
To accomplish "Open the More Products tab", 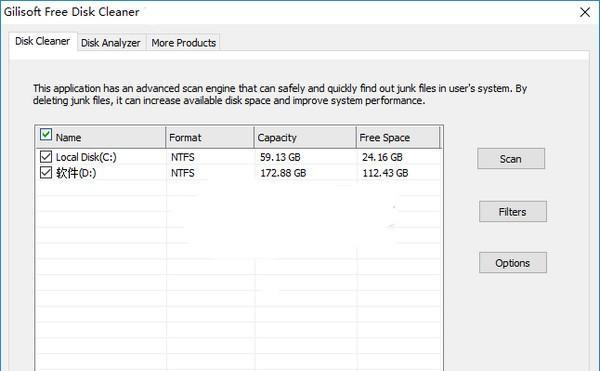I will [183, 43].
